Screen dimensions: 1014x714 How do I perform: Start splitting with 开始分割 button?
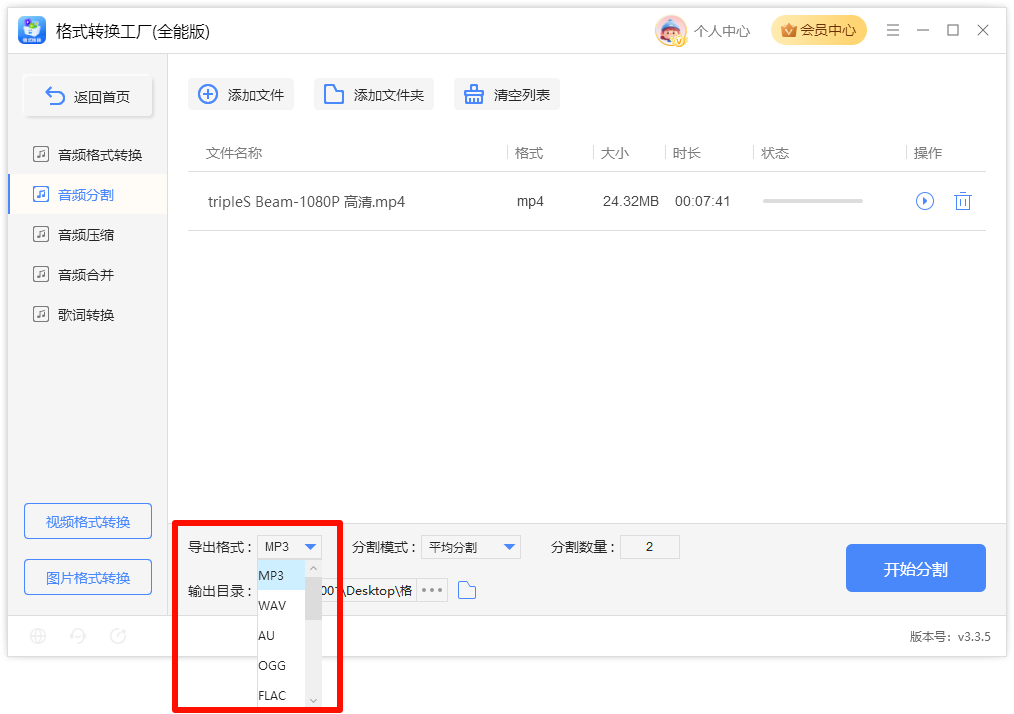point(916,568)
